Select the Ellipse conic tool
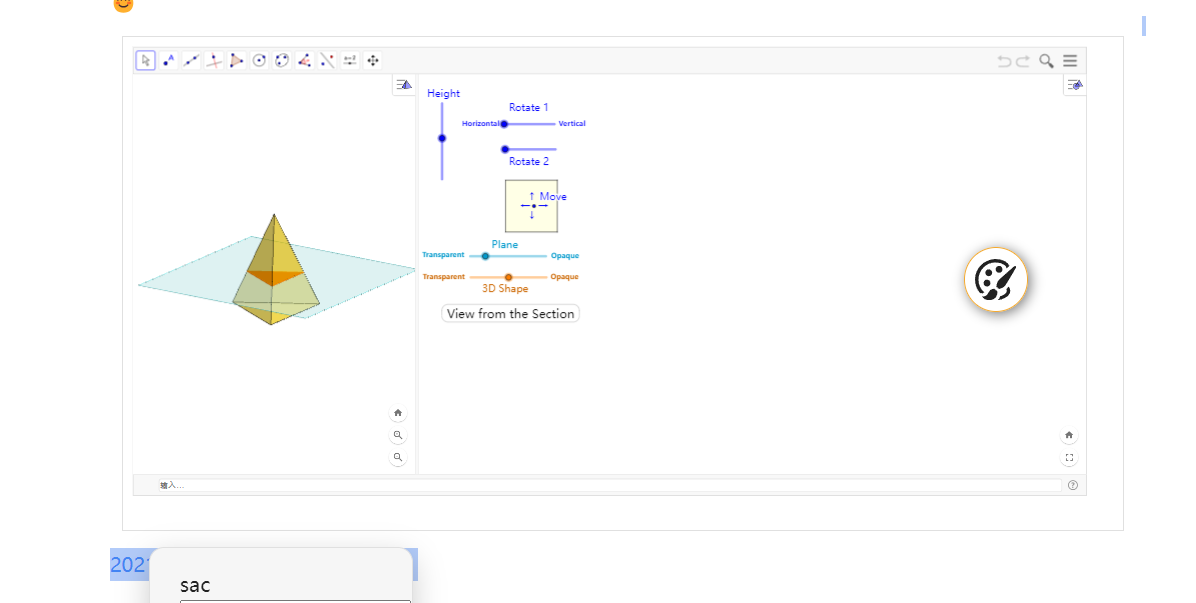Screen dimensions: 1196x603 coord(282,60)
